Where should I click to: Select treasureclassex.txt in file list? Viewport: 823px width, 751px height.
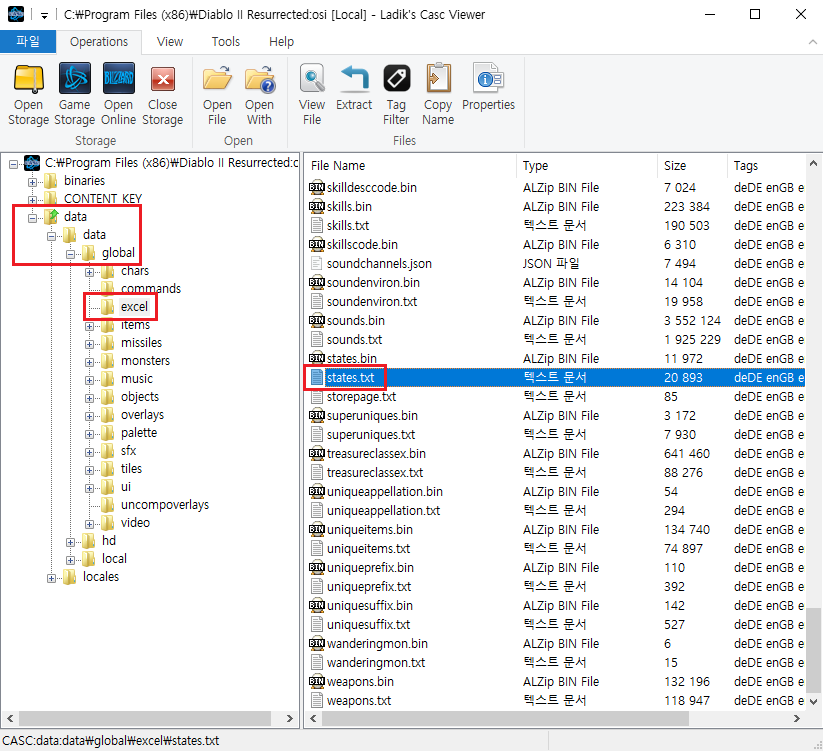click(375, 473)
